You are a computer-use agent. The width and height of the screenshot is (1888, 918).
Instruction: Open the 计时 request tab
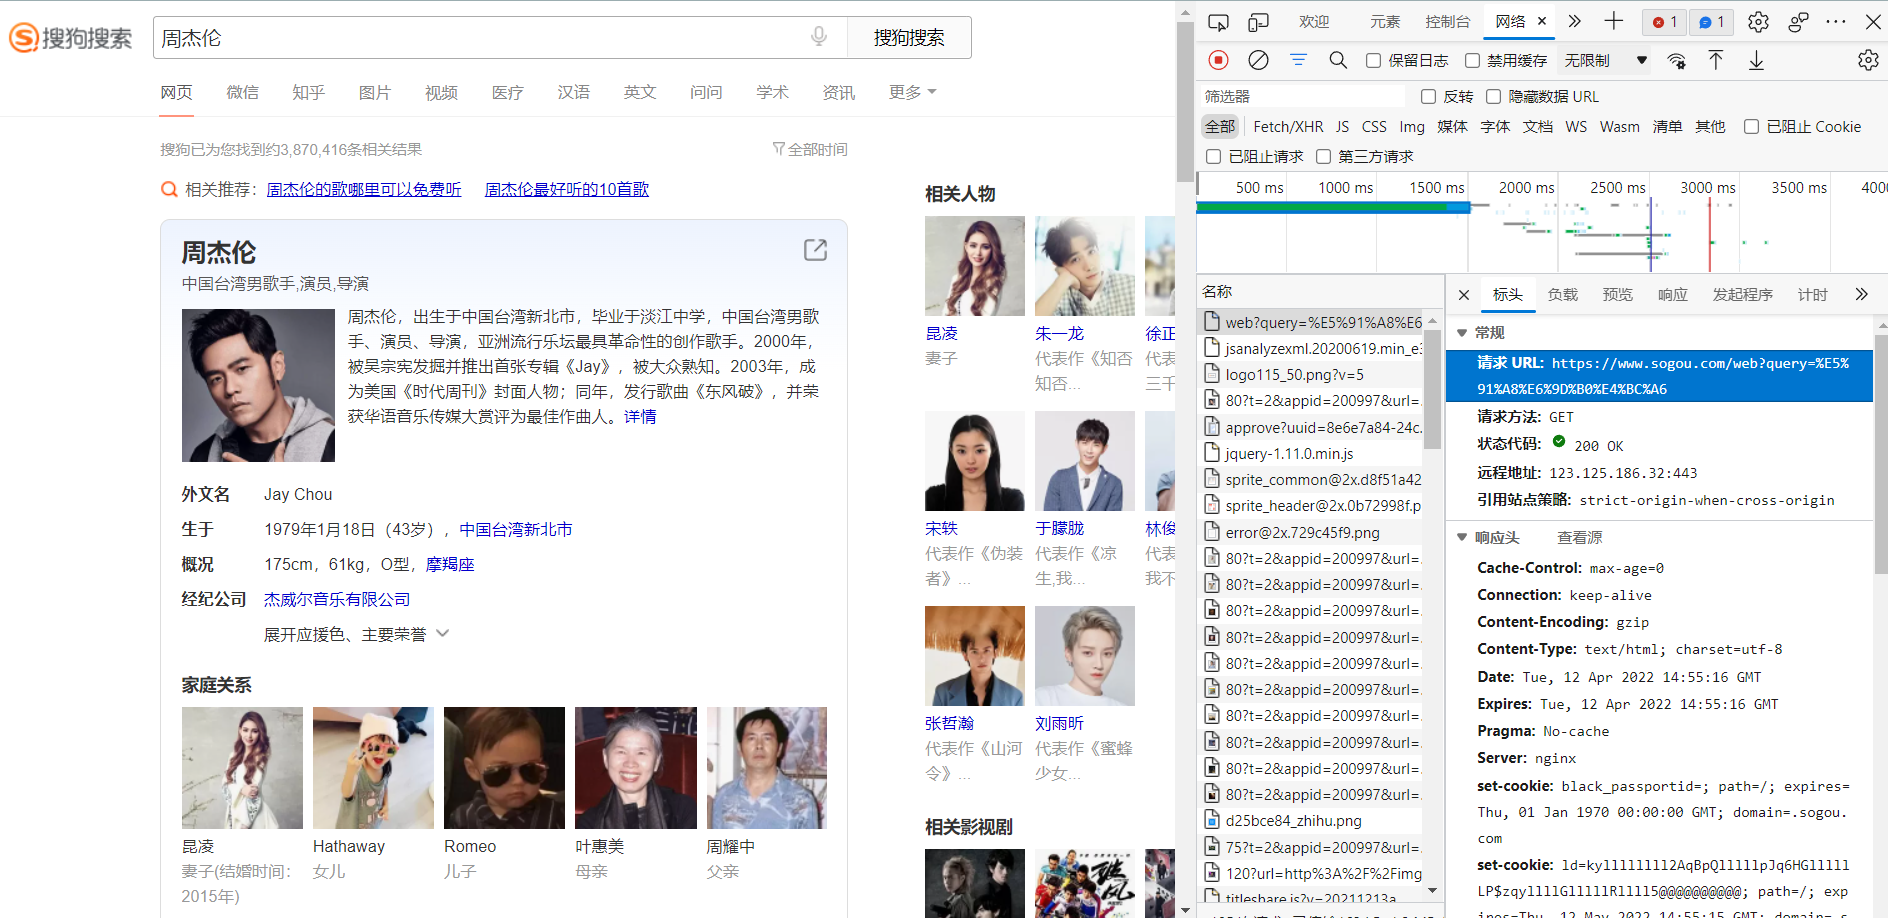click(1812, 295)
